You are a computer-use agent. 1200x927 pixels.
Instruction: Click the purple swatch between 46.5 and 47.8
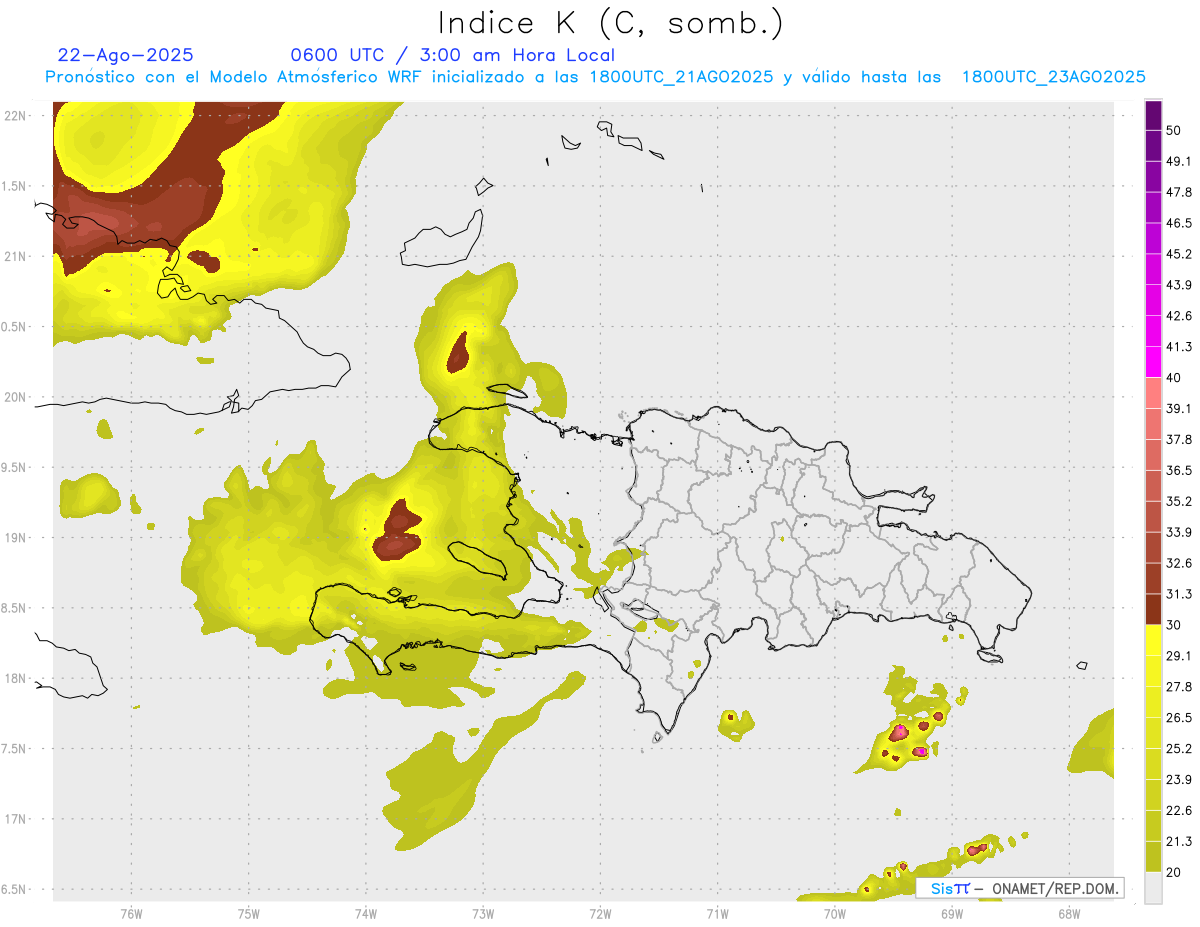(1153, 208)
